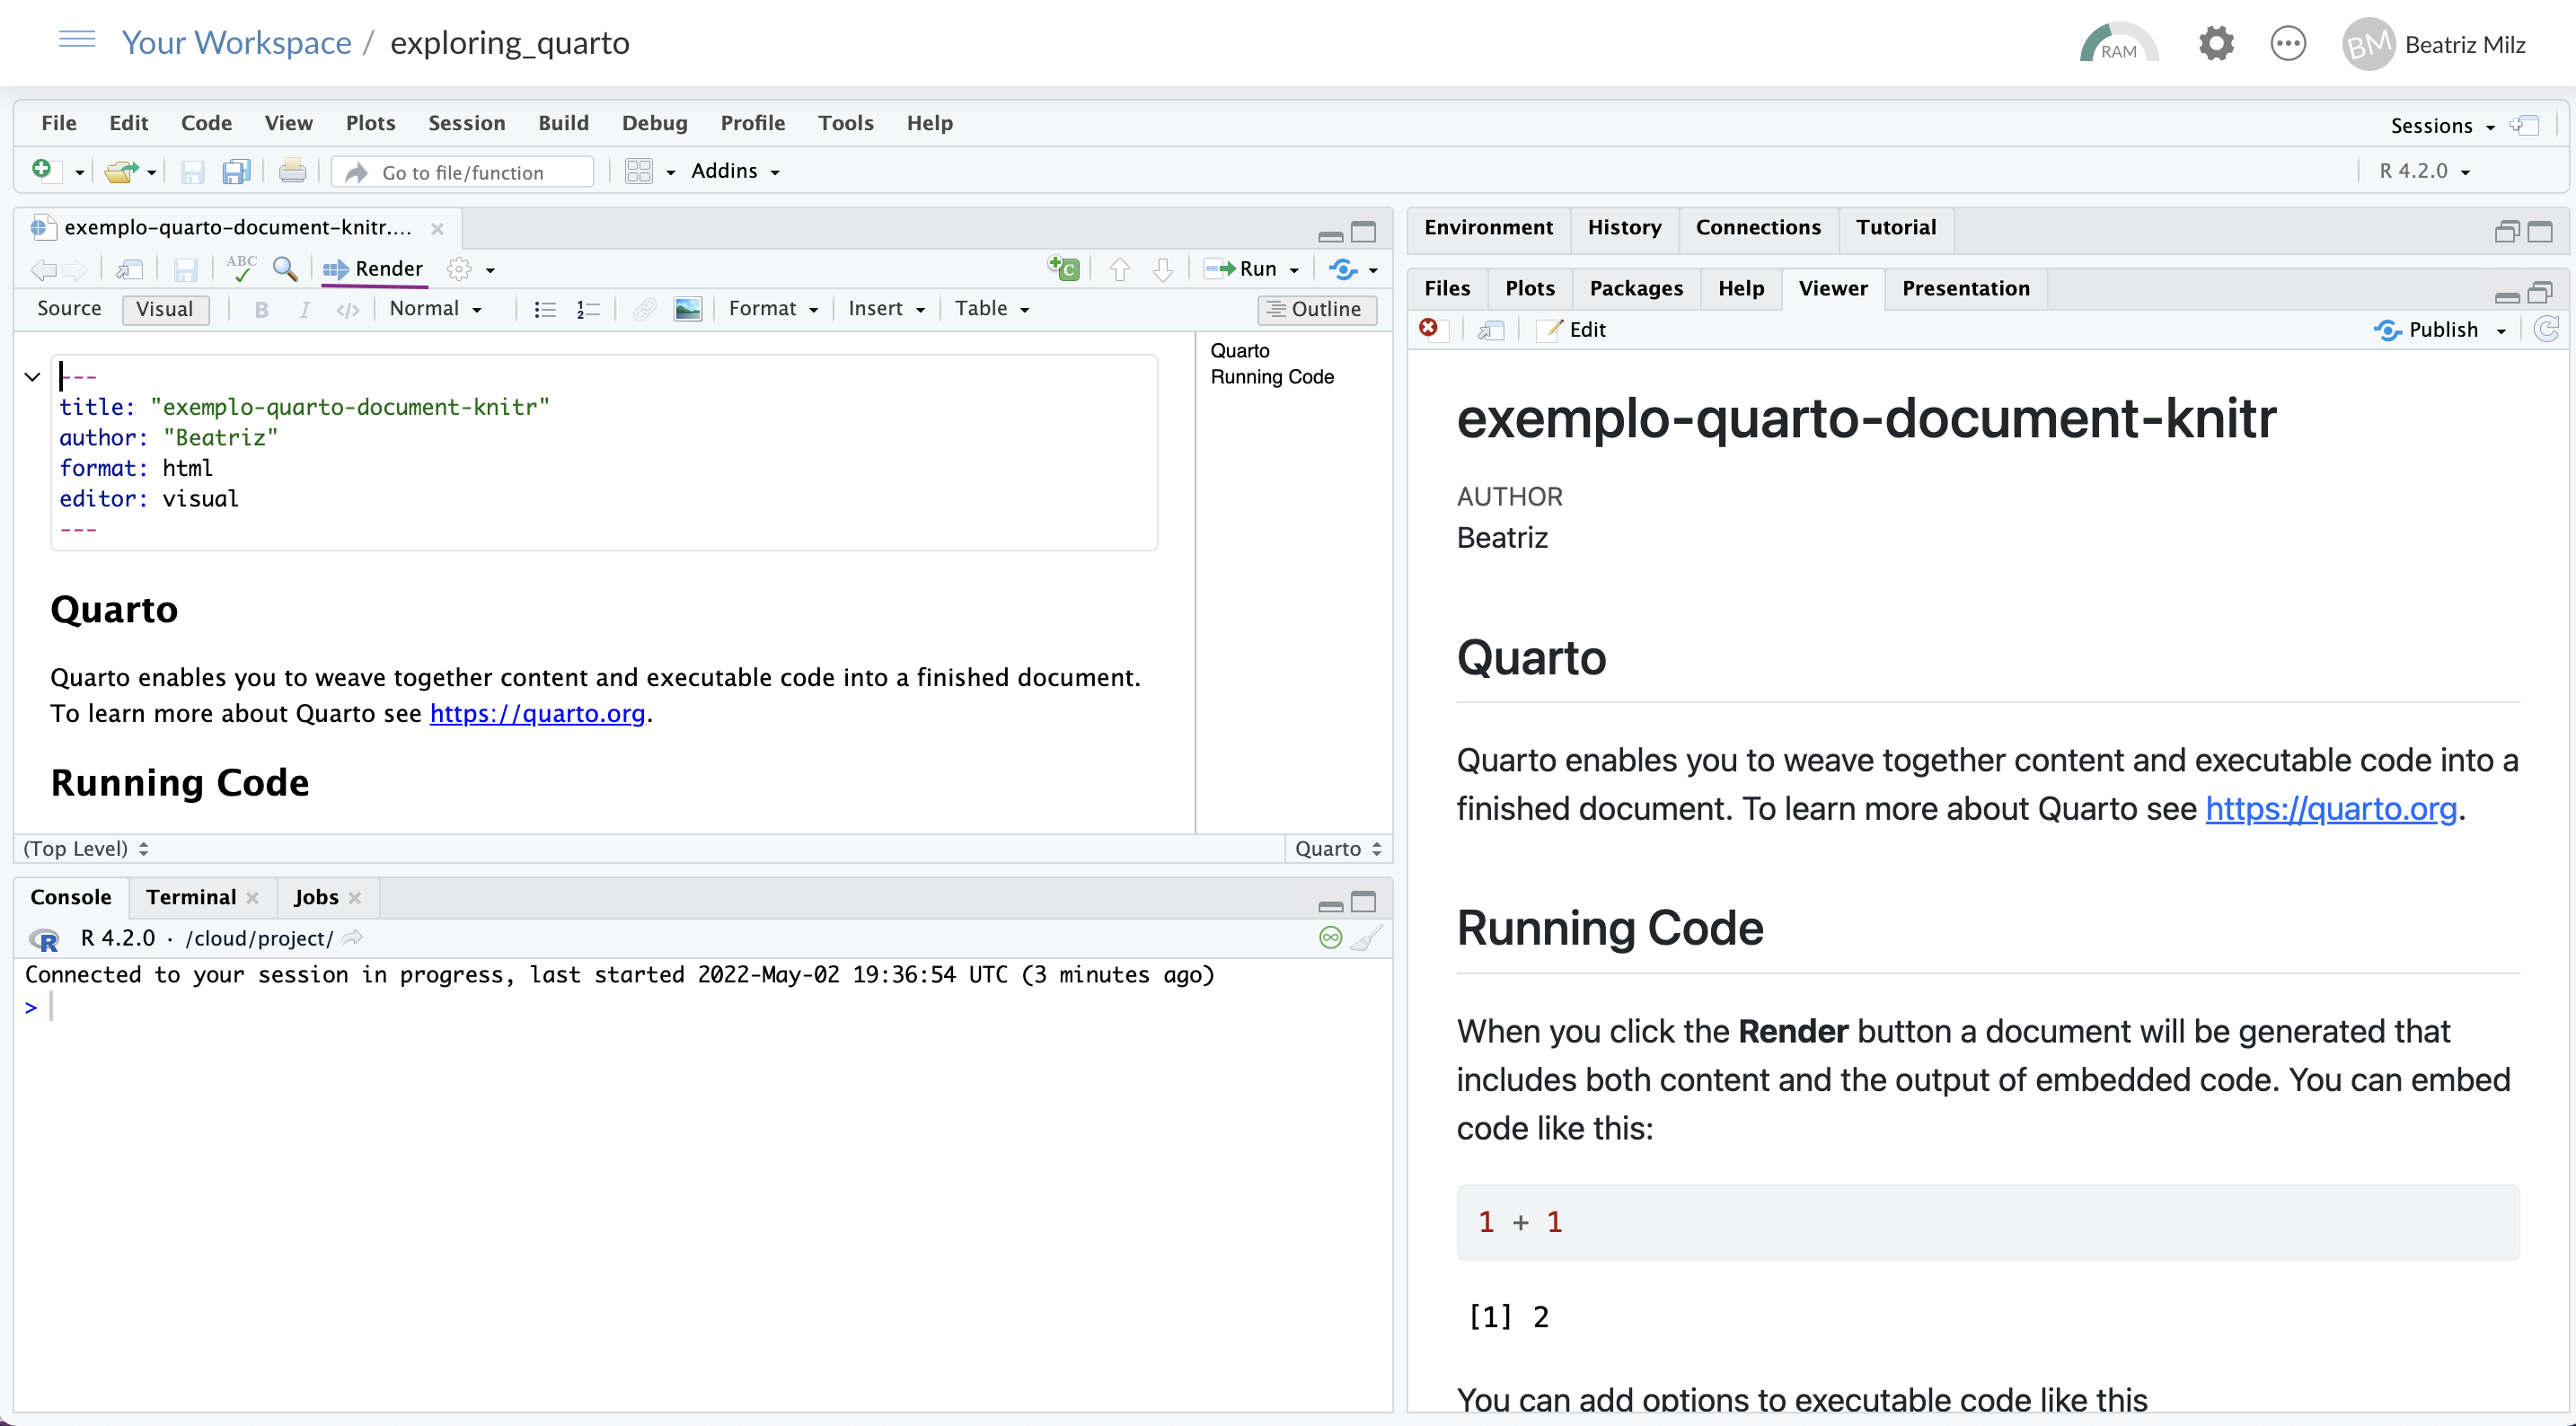Open the print icon in the main toolbar

tap(291, 170)
